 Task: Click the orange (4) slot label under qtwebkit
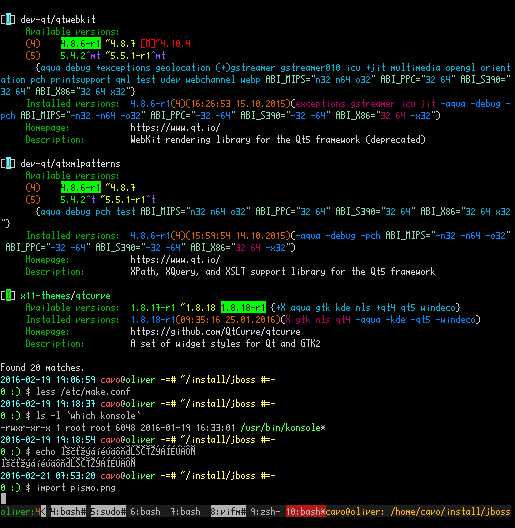click(x=33, y=44)
